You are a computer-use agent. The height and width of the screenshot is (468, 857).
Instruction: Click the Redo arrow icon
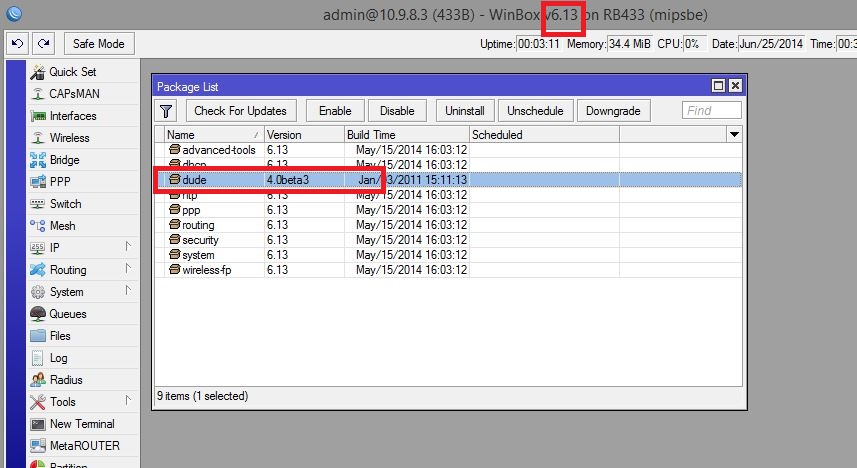[44, 44]
